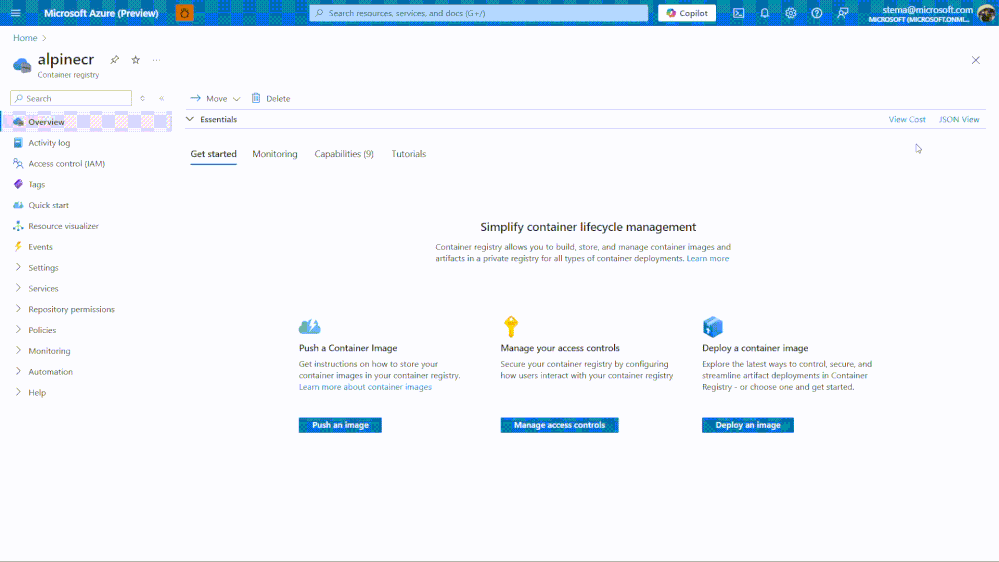
Task: Click Microsoft Azure (Preview) title
Action: (101, 13)
